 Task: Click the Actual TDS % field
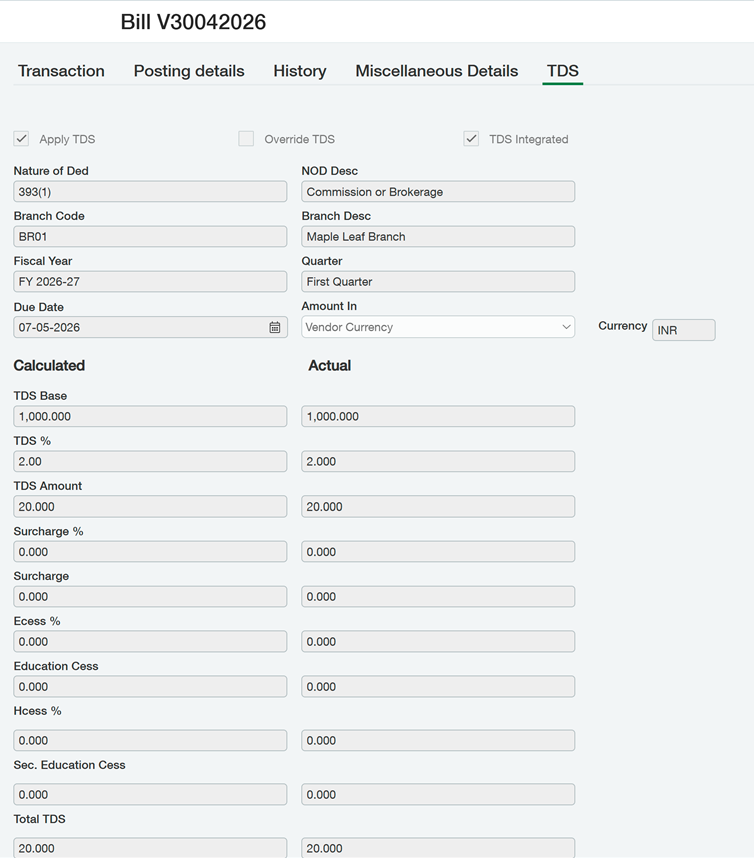[438, 461]
